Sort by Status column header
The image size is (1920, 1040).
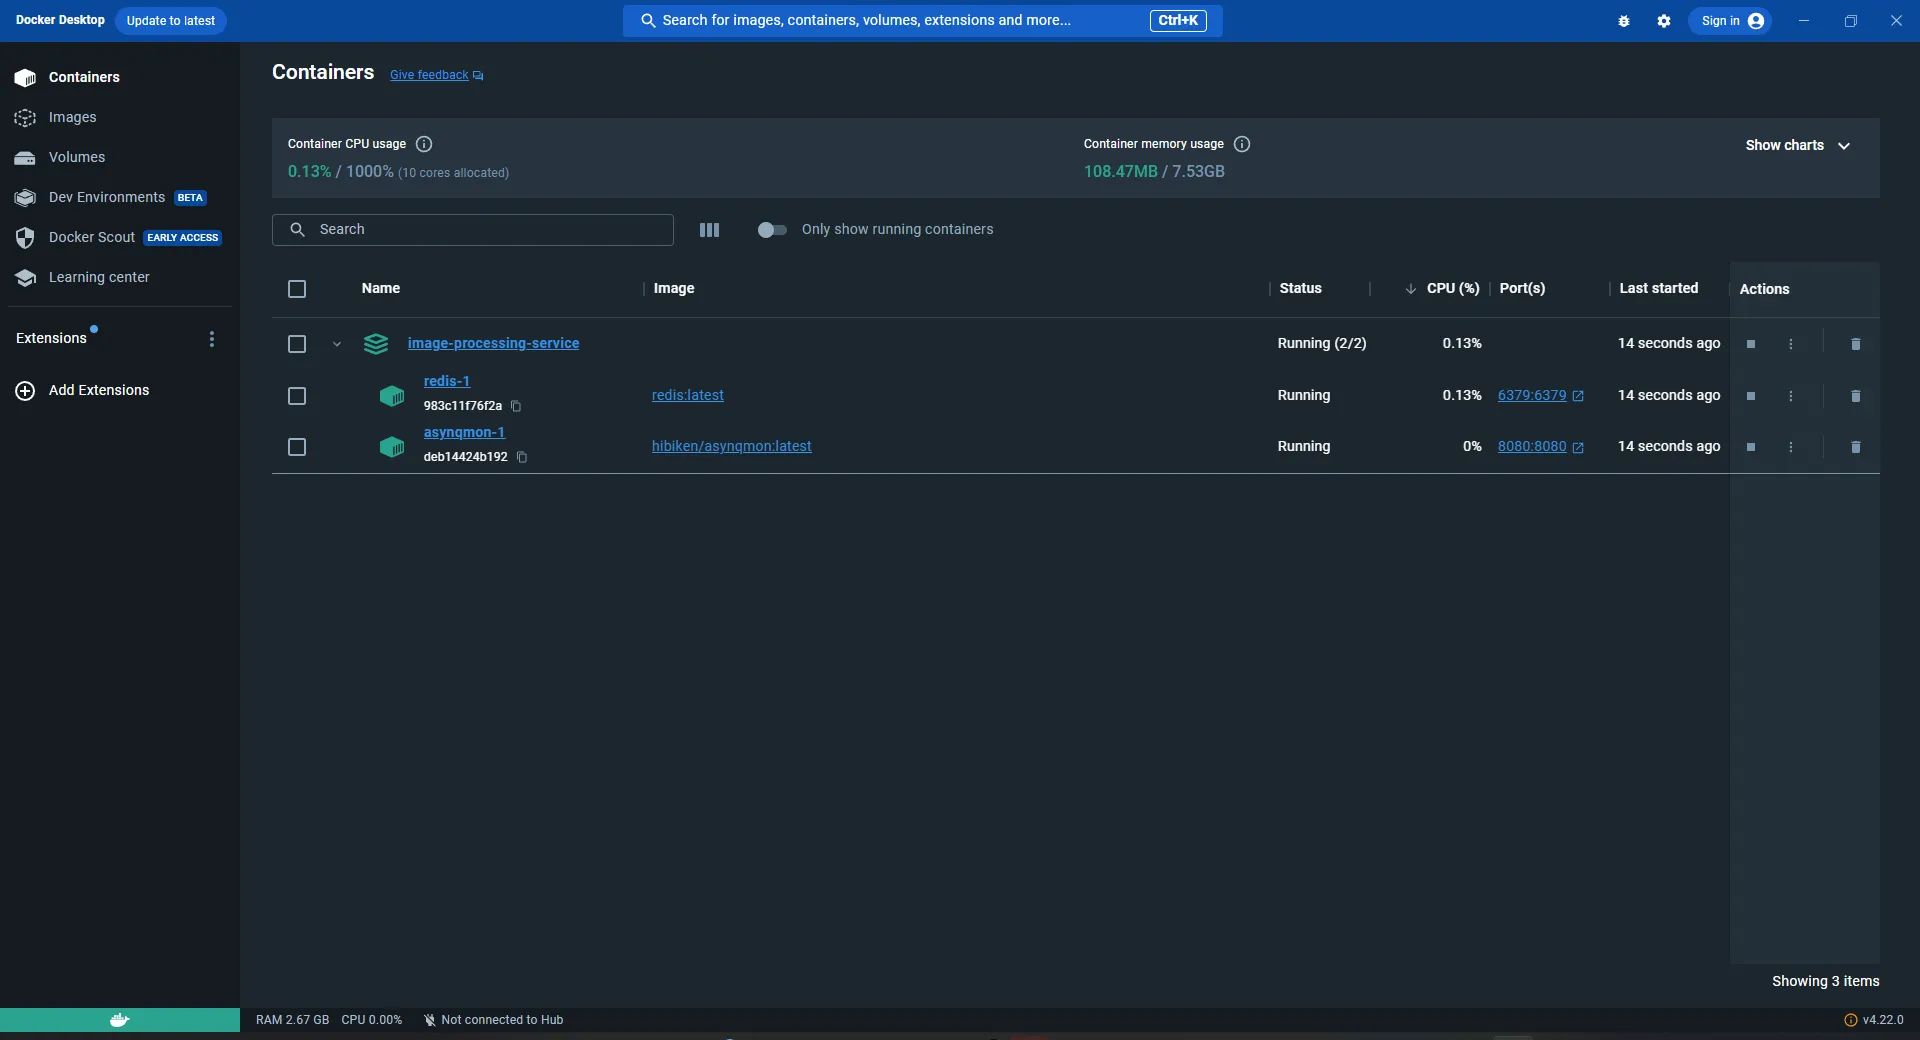point(1300,288)
